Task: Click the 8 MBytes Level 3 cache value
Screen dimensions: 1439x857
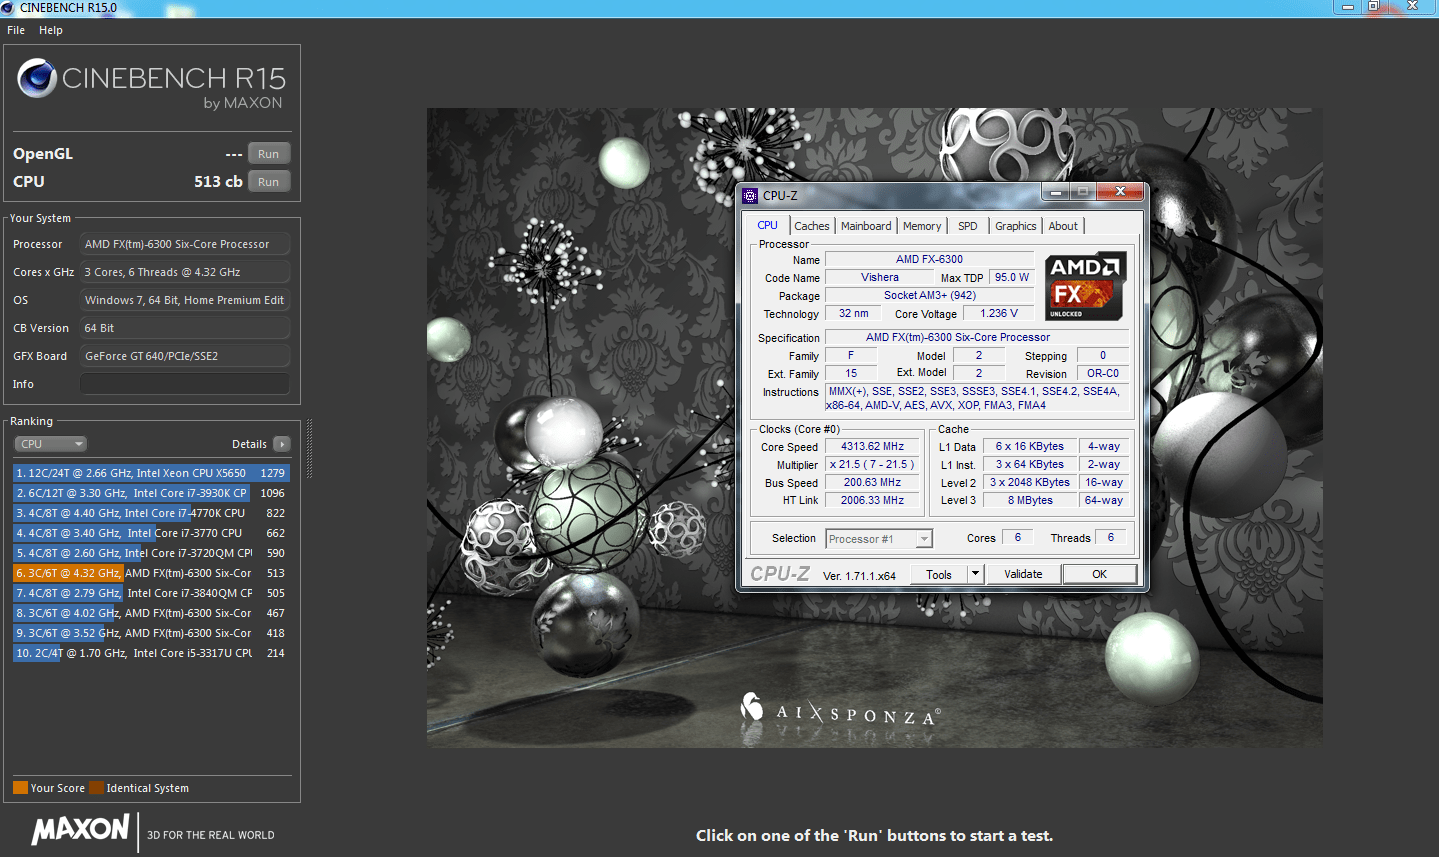Action: coord(1030,500)
